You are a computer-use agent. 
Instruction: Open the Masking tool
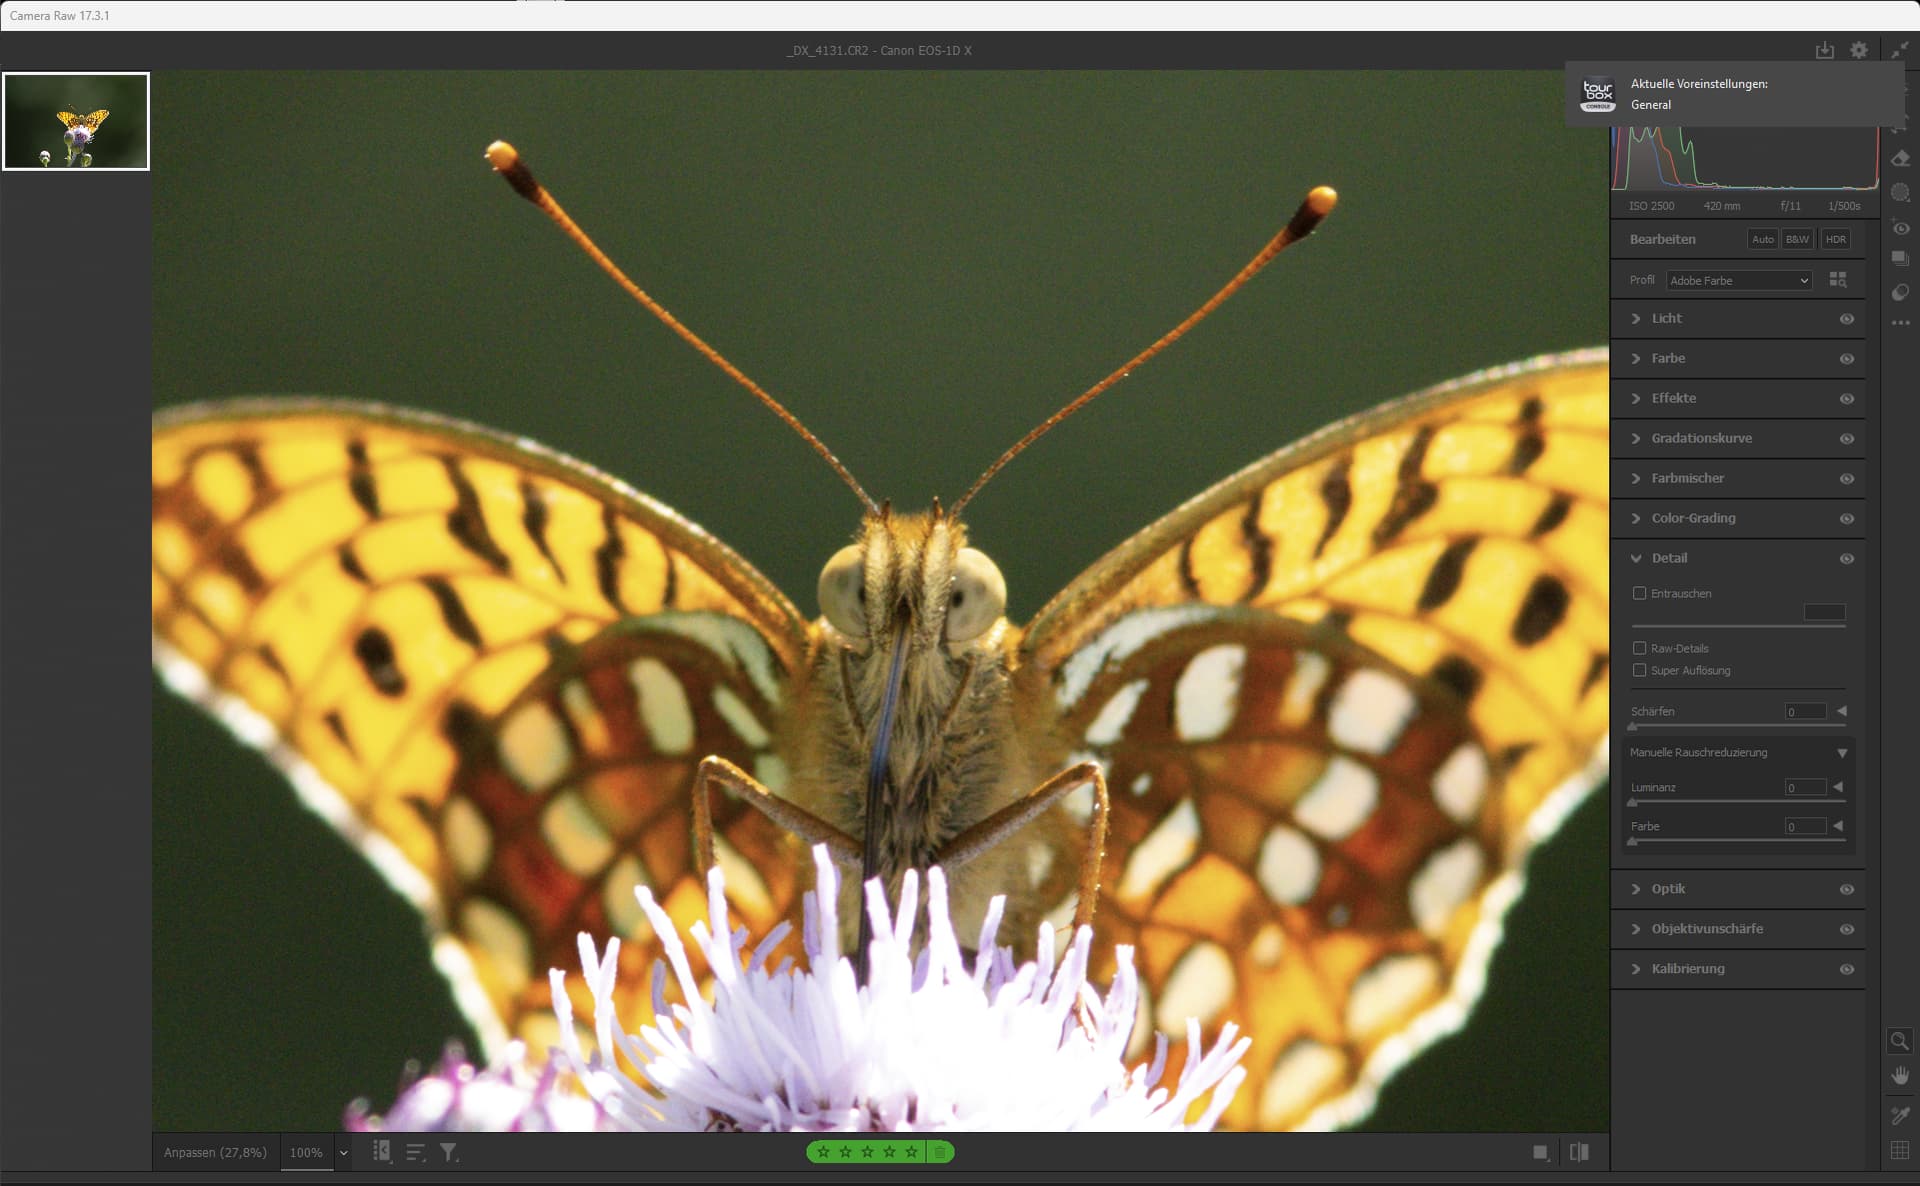(1901, 193)
